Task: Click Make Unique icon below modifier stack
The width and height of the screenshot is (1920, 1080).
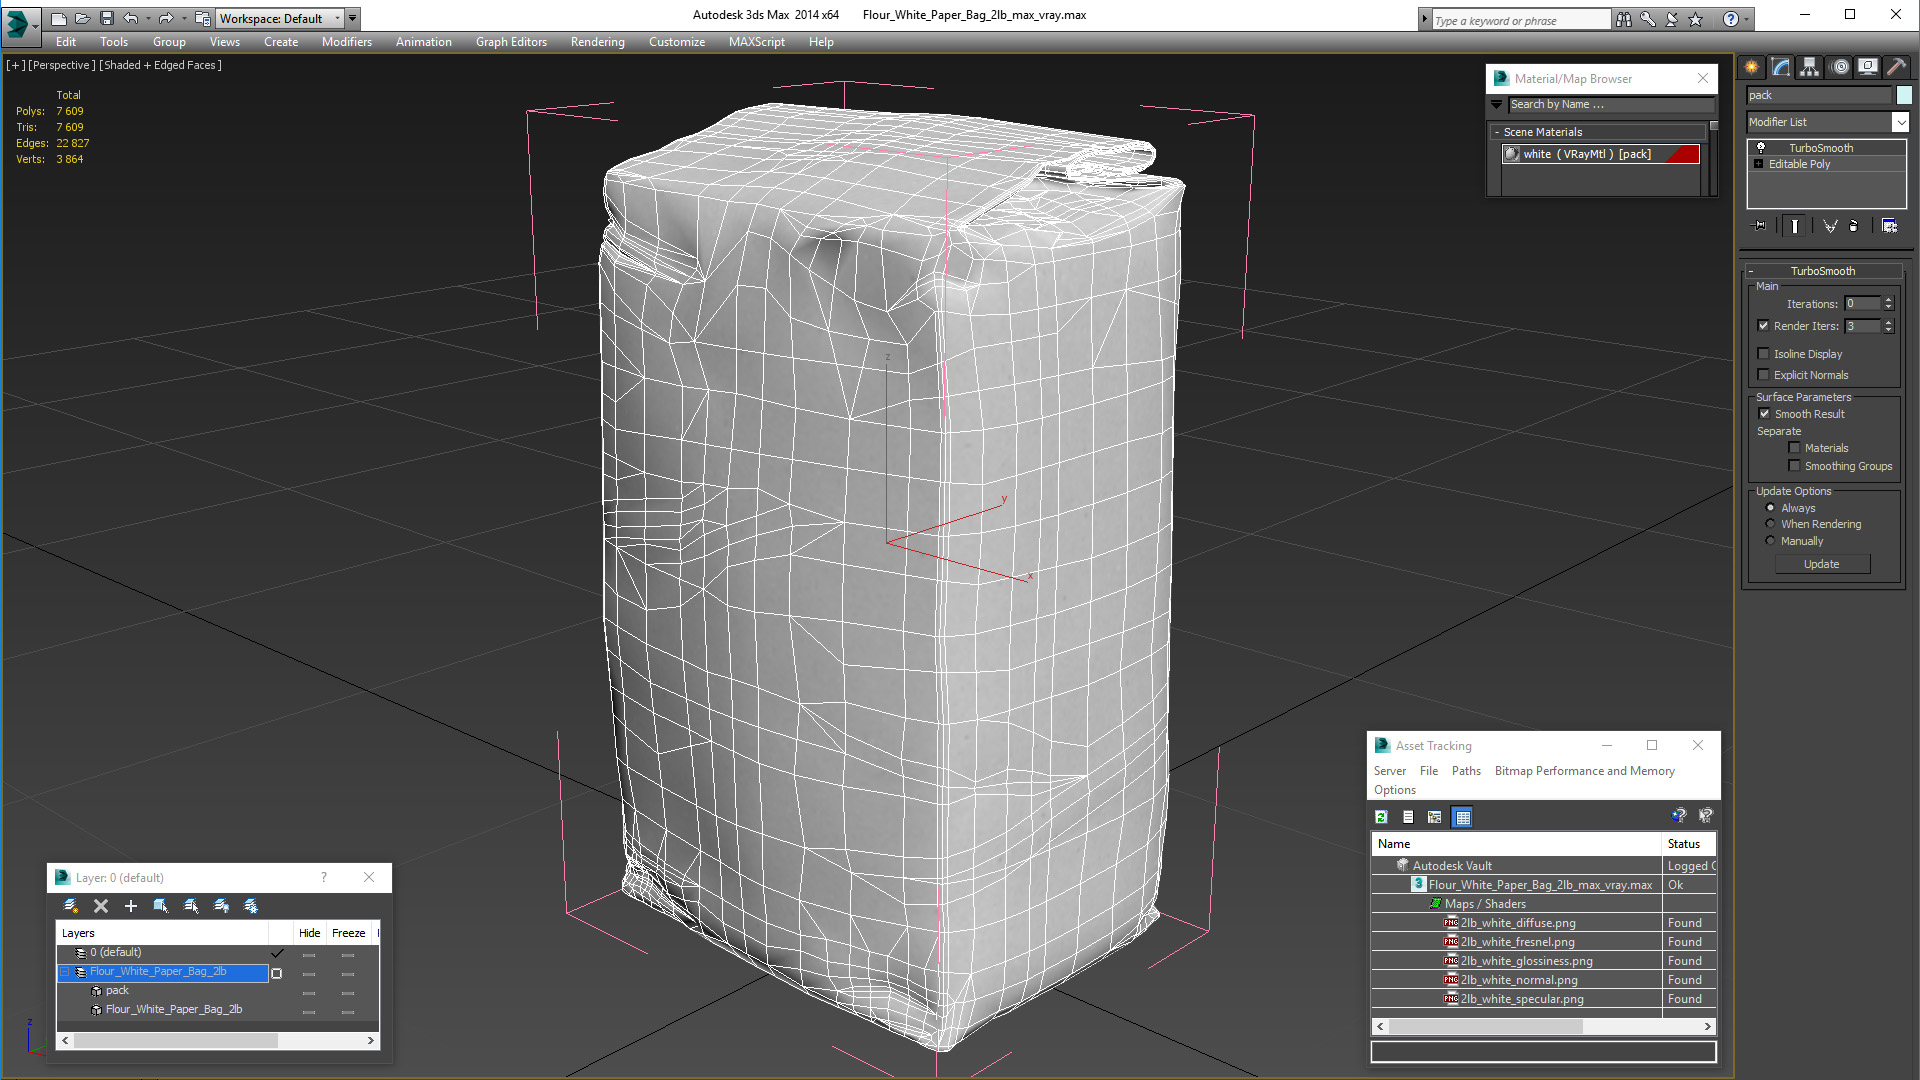Action: pyautogui.click(x=1830, y=226)
